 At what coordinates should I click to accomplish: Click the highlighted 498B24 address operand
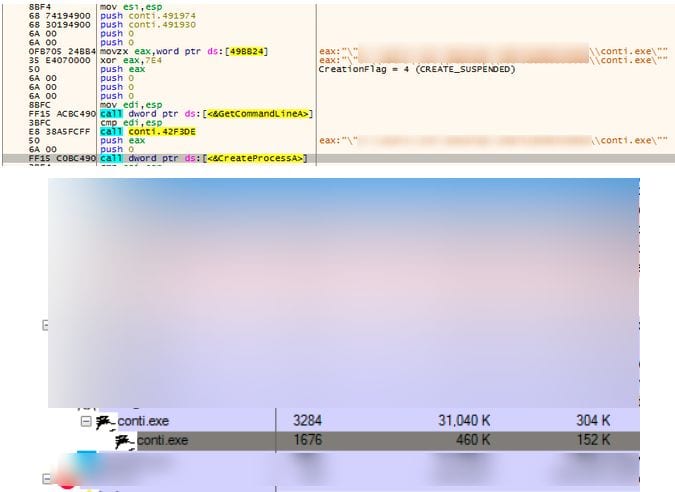coord(246,51)
